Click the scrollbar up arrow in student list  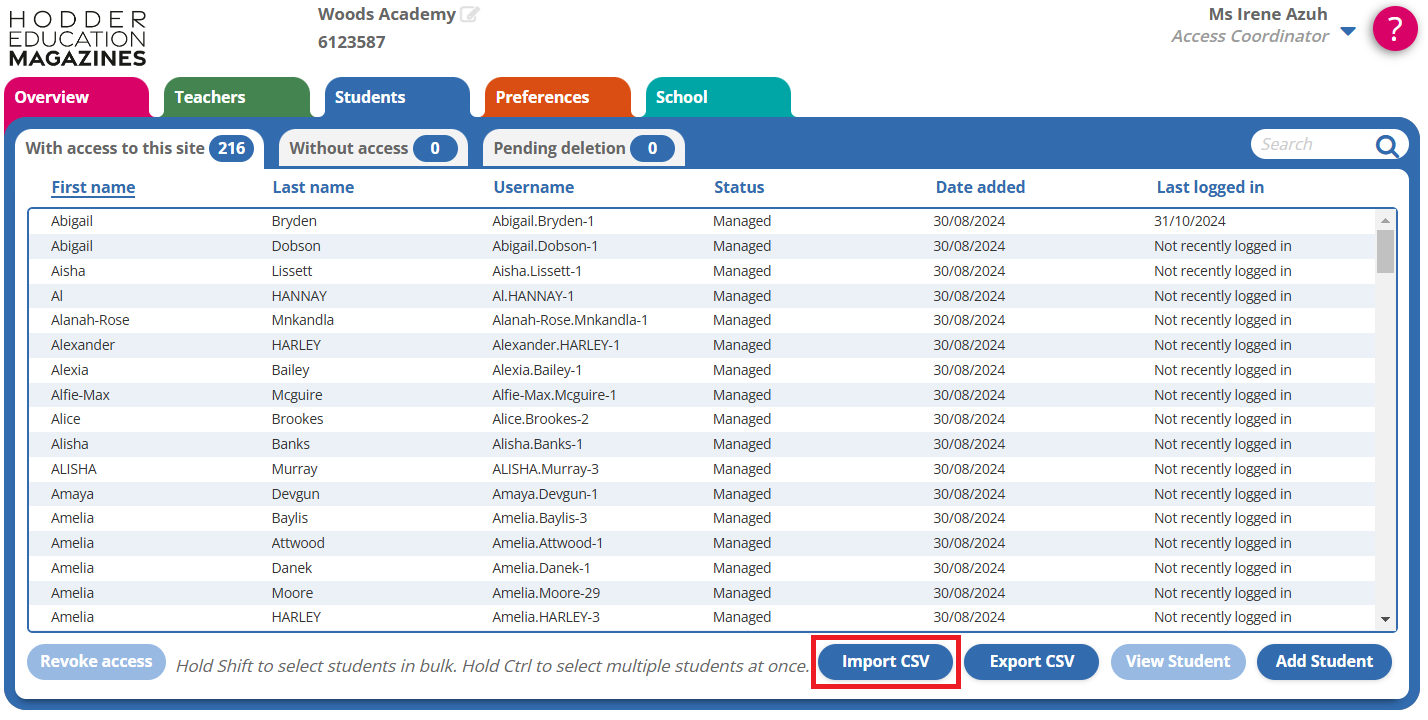coord(1385,221)
